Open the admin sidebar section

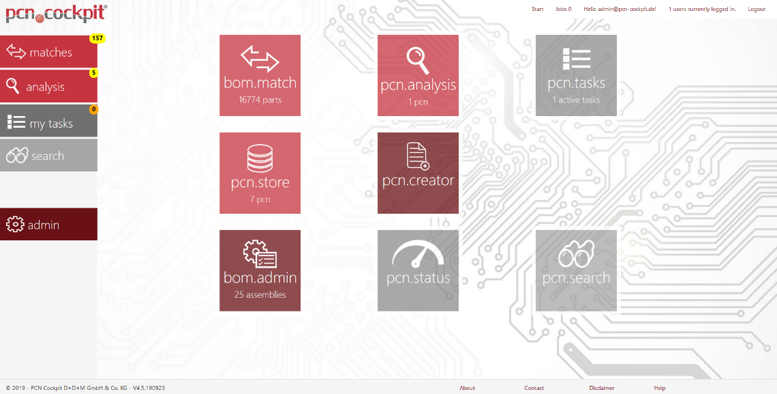pos(49,224)
